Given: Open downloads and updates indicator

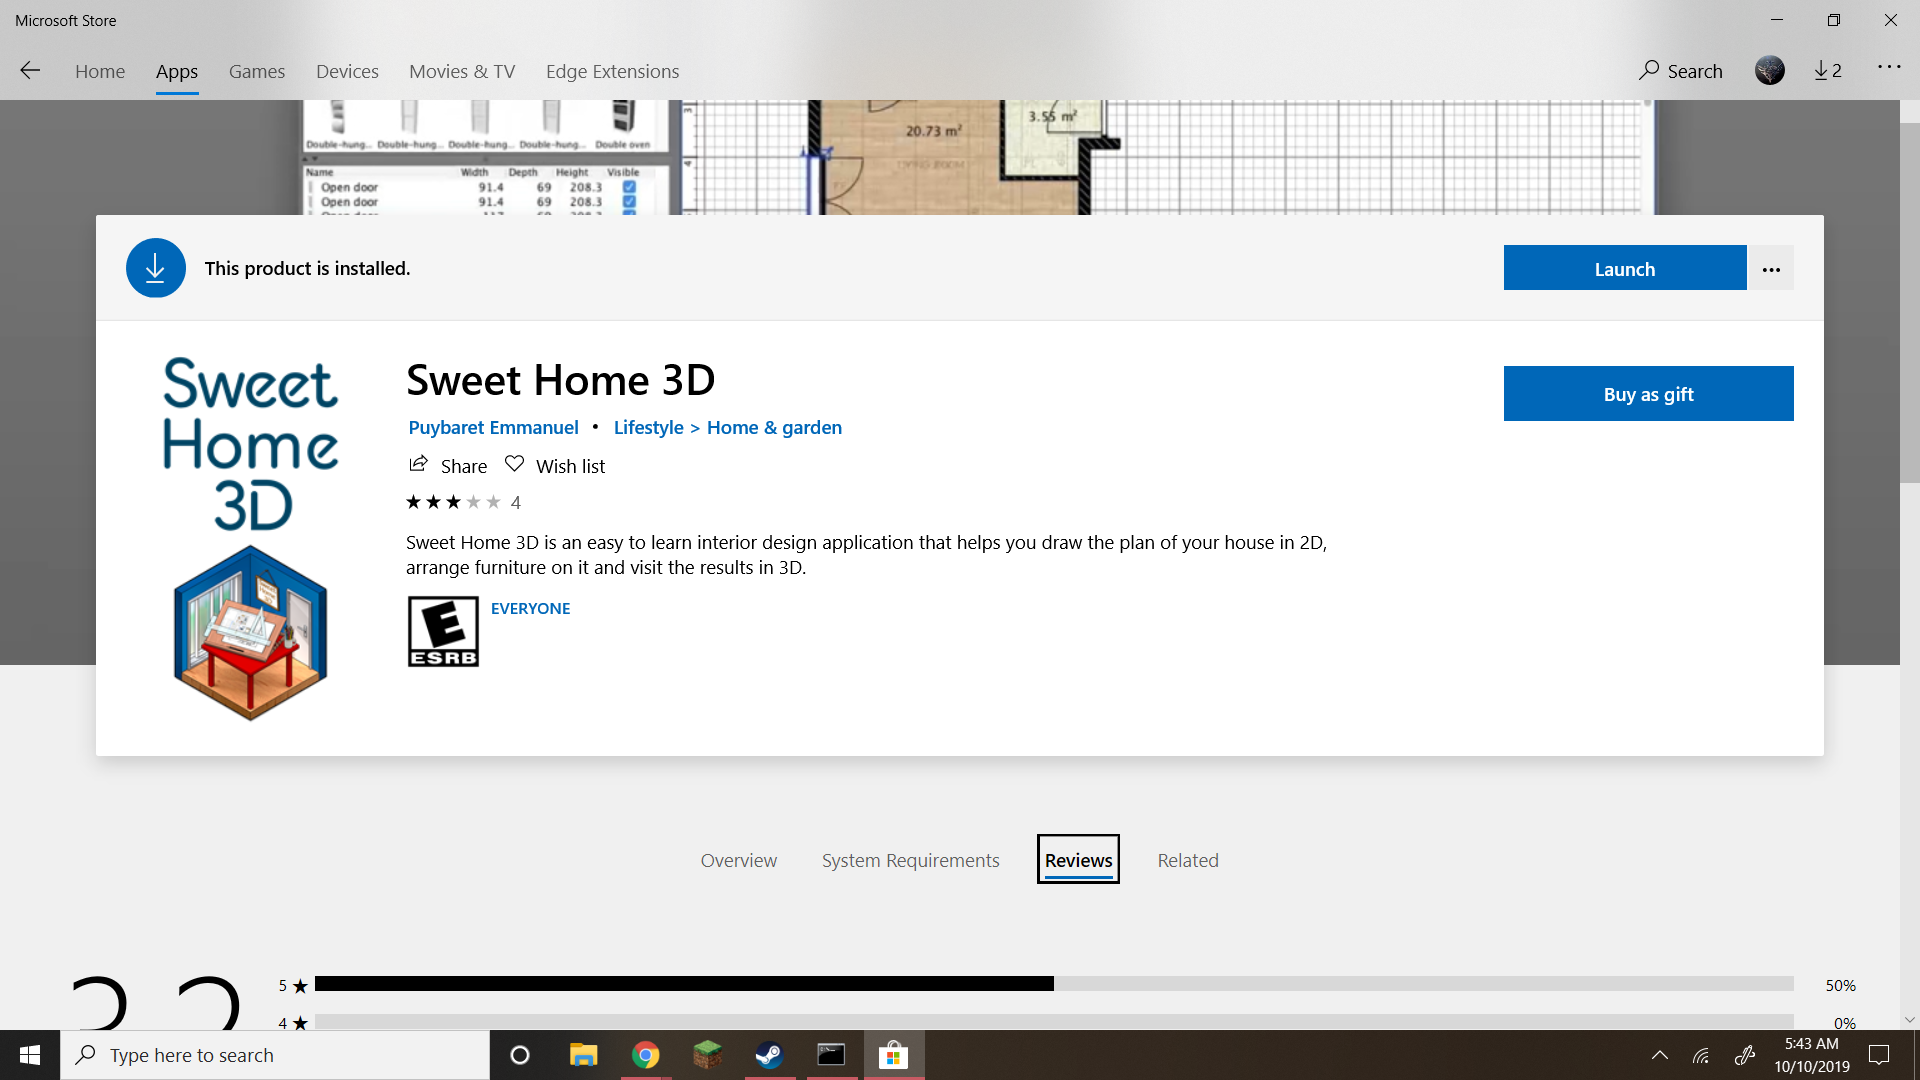Looking at the screenshot, I should (1828, 70).
